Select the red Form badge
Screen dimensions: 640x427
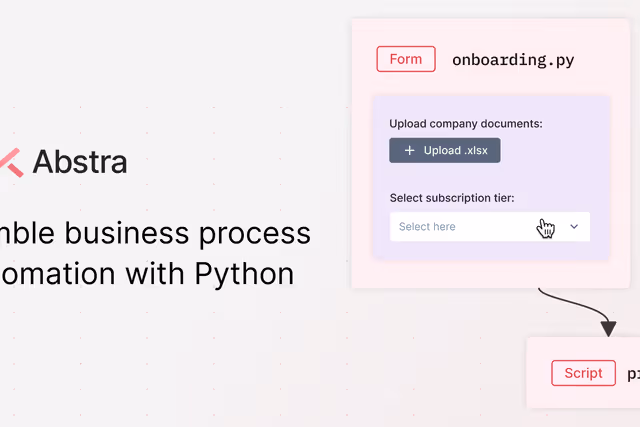click(x=406, y=59)
